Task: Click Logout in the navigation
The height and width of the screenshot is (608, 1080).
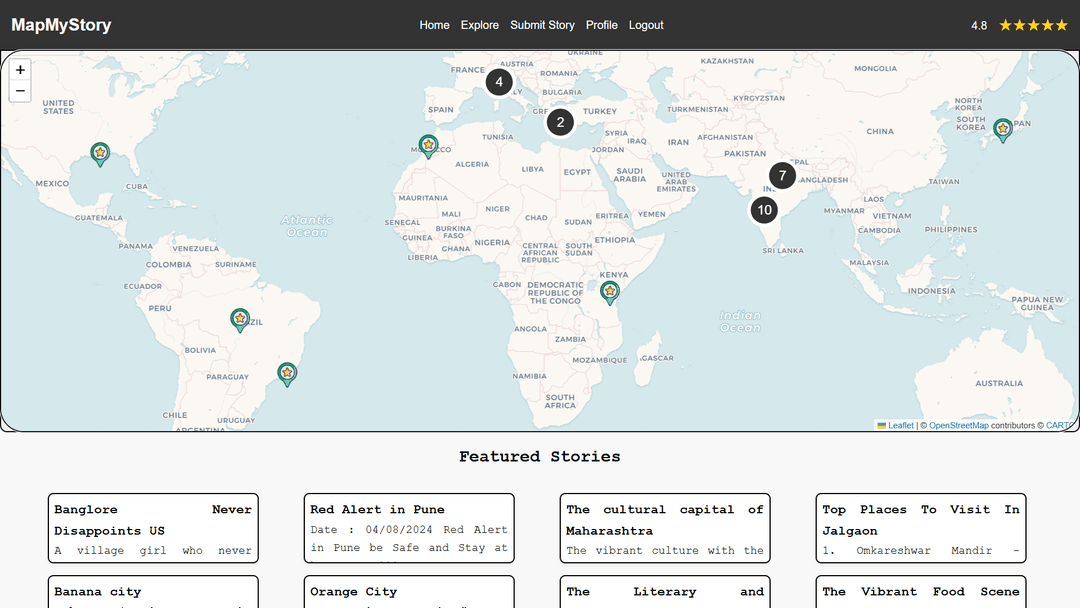Action: tap(646, 25)
